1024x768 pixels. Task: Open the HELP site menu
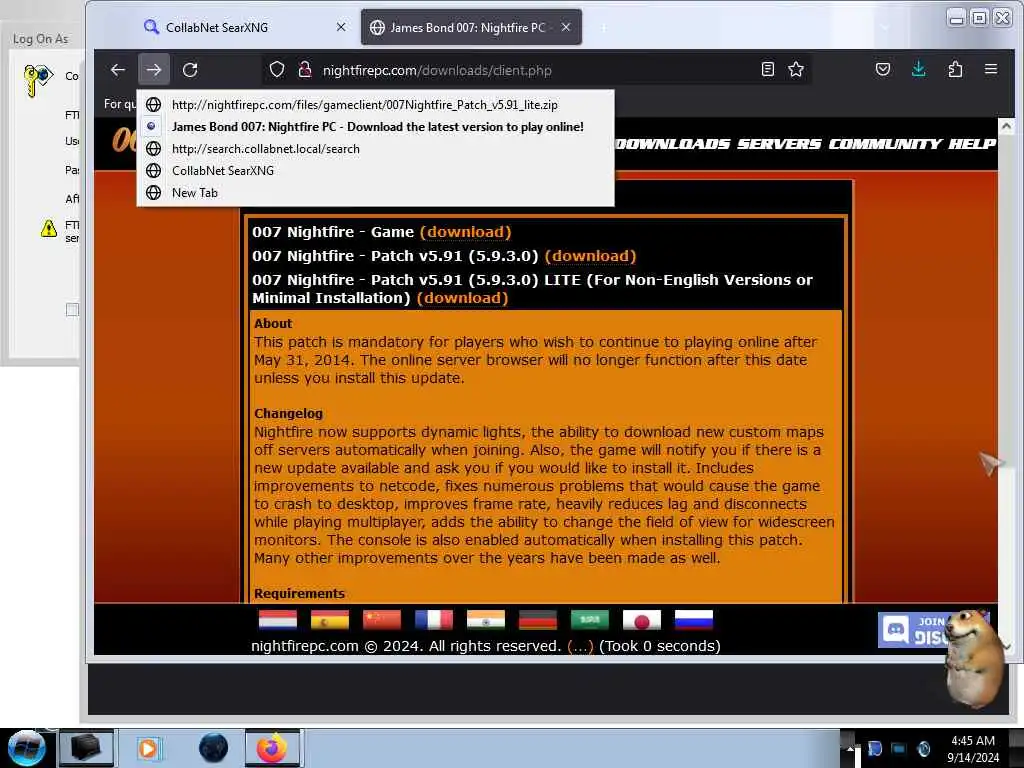pos(972,144)
